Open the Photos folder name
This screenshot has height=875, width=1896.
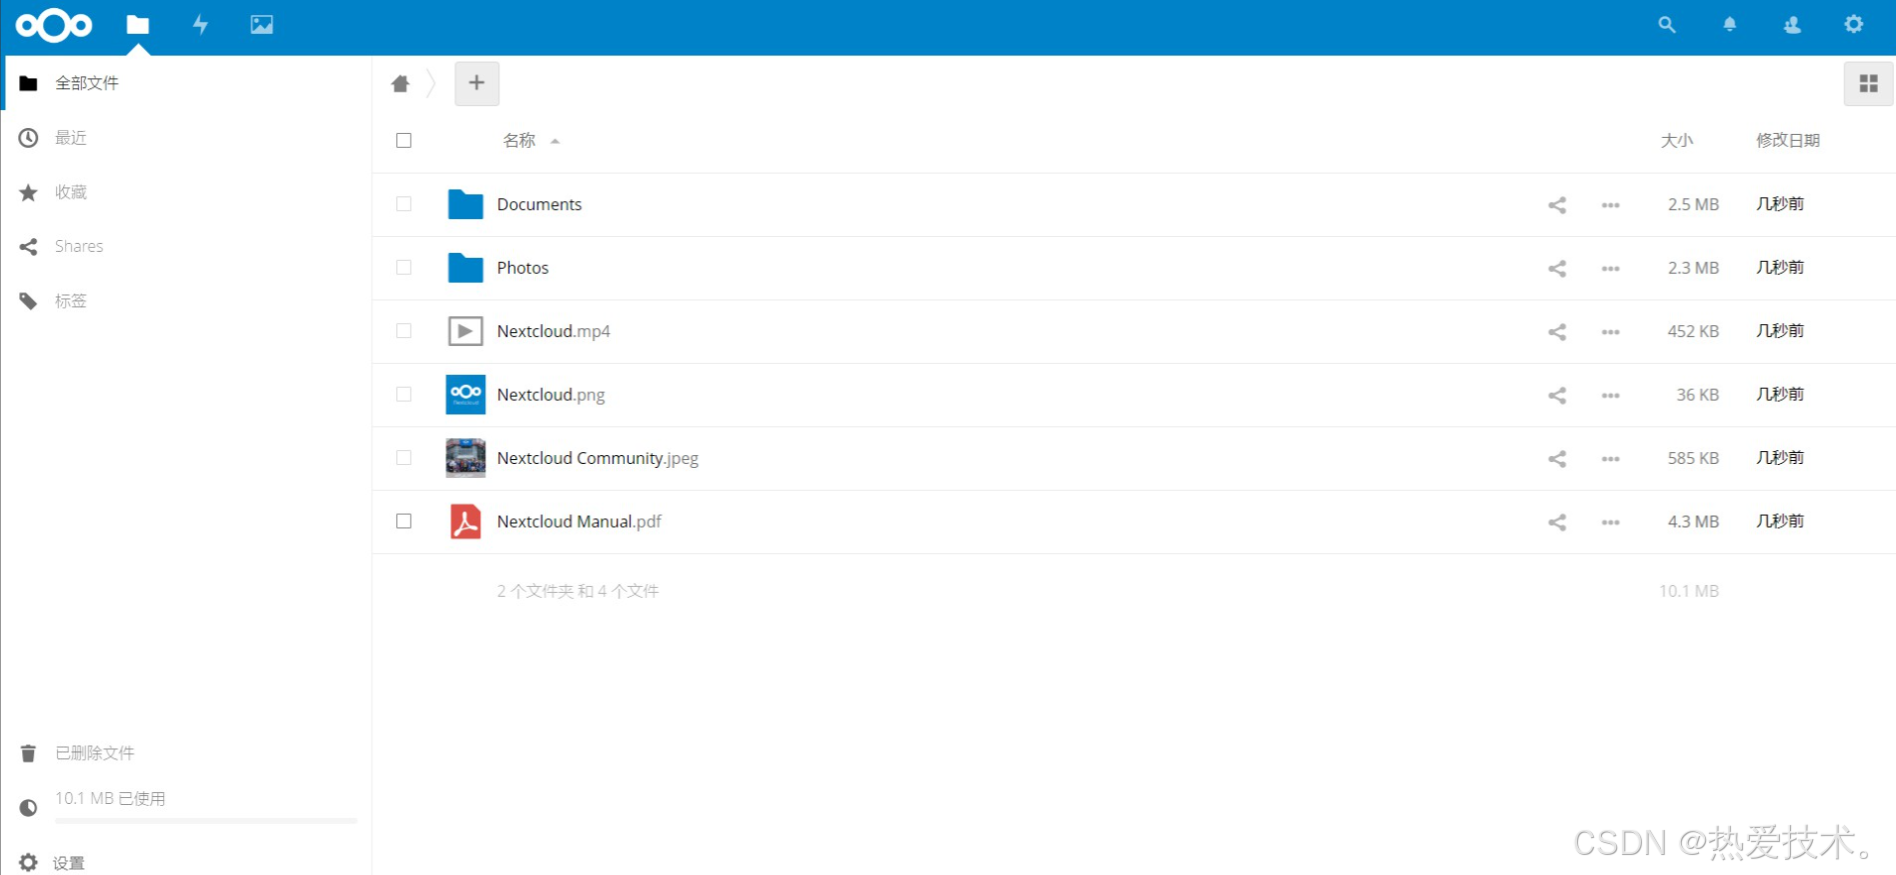tap(523, 267)
